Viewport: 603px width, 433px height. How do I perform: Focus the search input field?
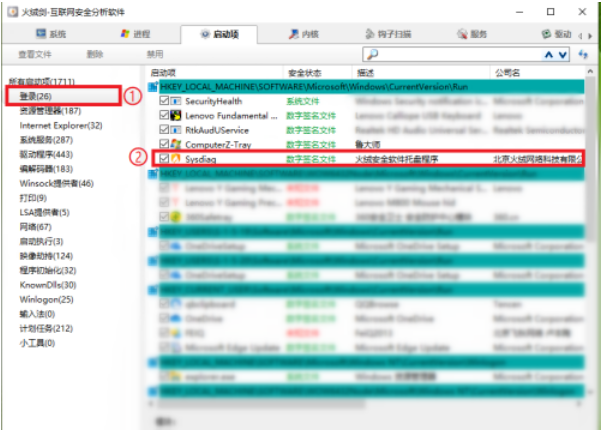click(460, 55)
